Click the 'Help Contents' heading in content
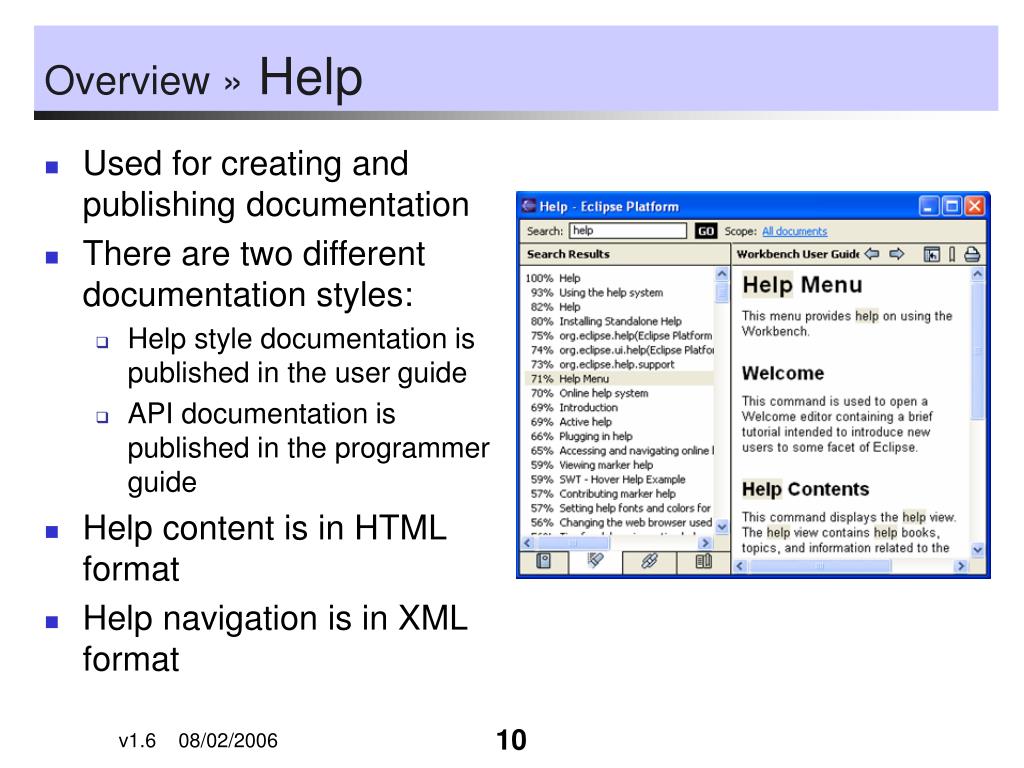The image size is (1024, 768). click(x=805, y=489)
